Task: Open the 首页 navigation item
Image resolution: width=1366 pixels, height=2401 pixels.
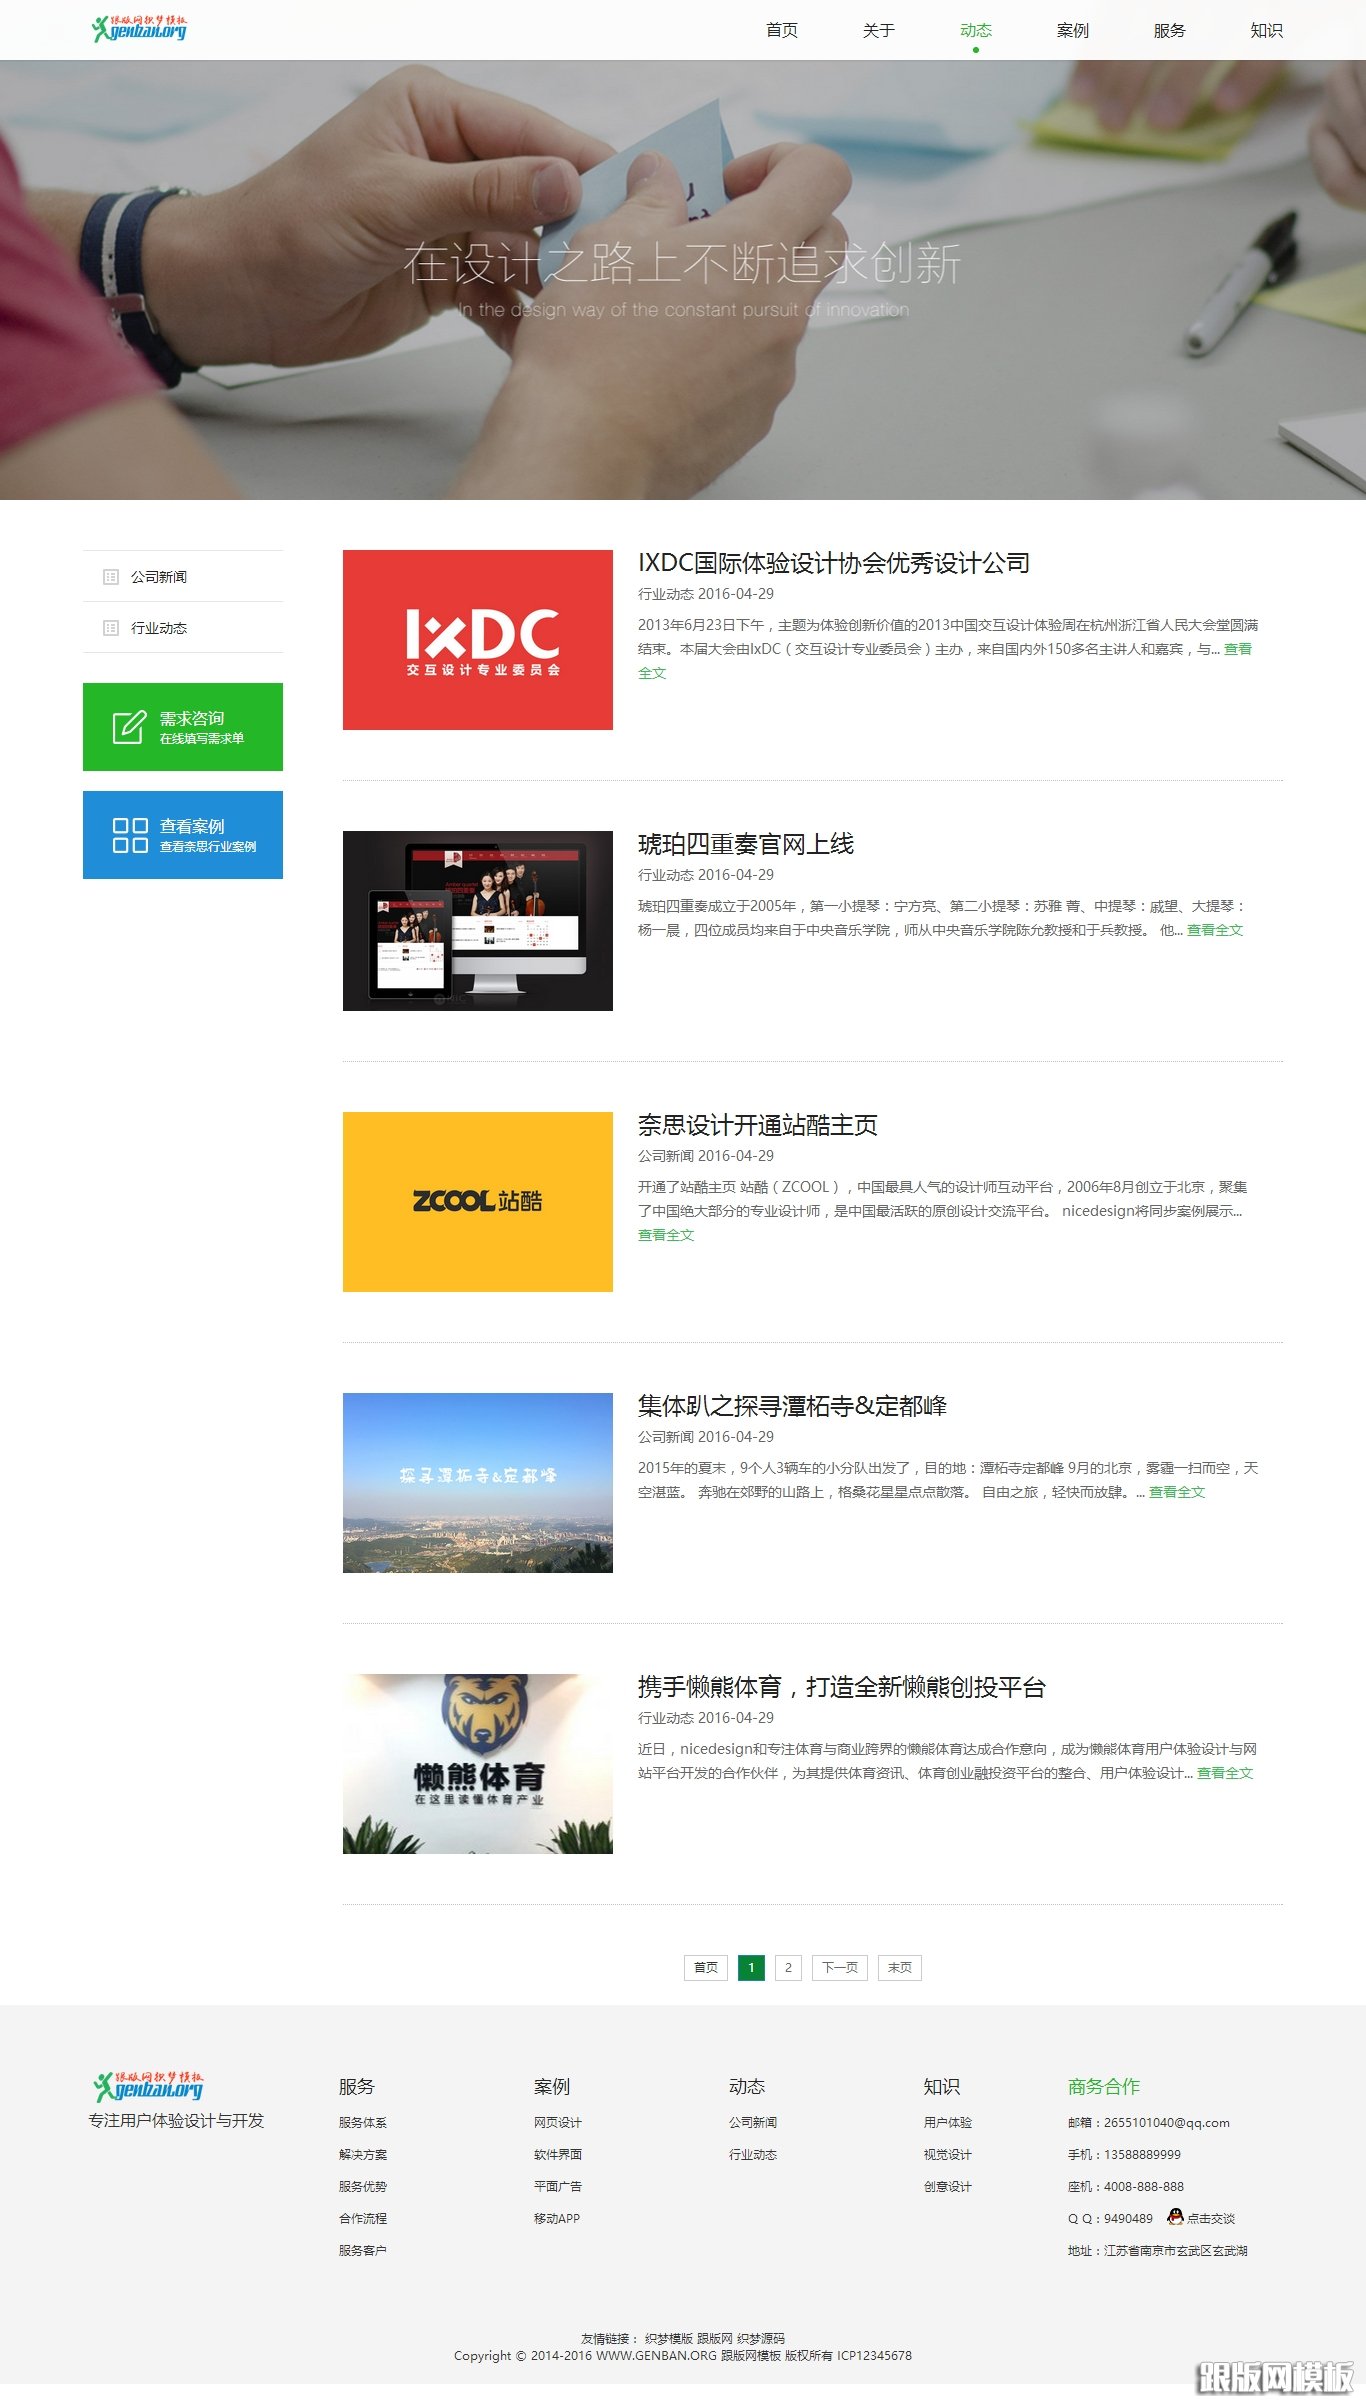Action: 782,30
